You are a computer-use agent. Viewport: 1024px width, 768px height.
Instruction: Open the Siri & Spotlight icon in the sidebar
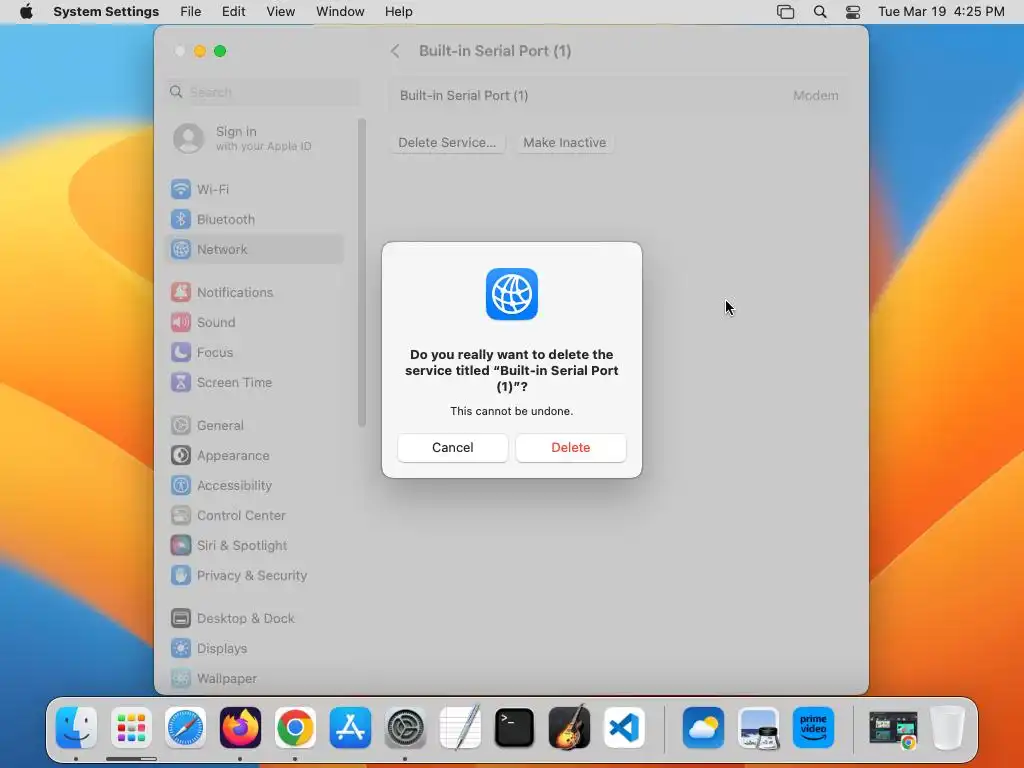point(181,546)
